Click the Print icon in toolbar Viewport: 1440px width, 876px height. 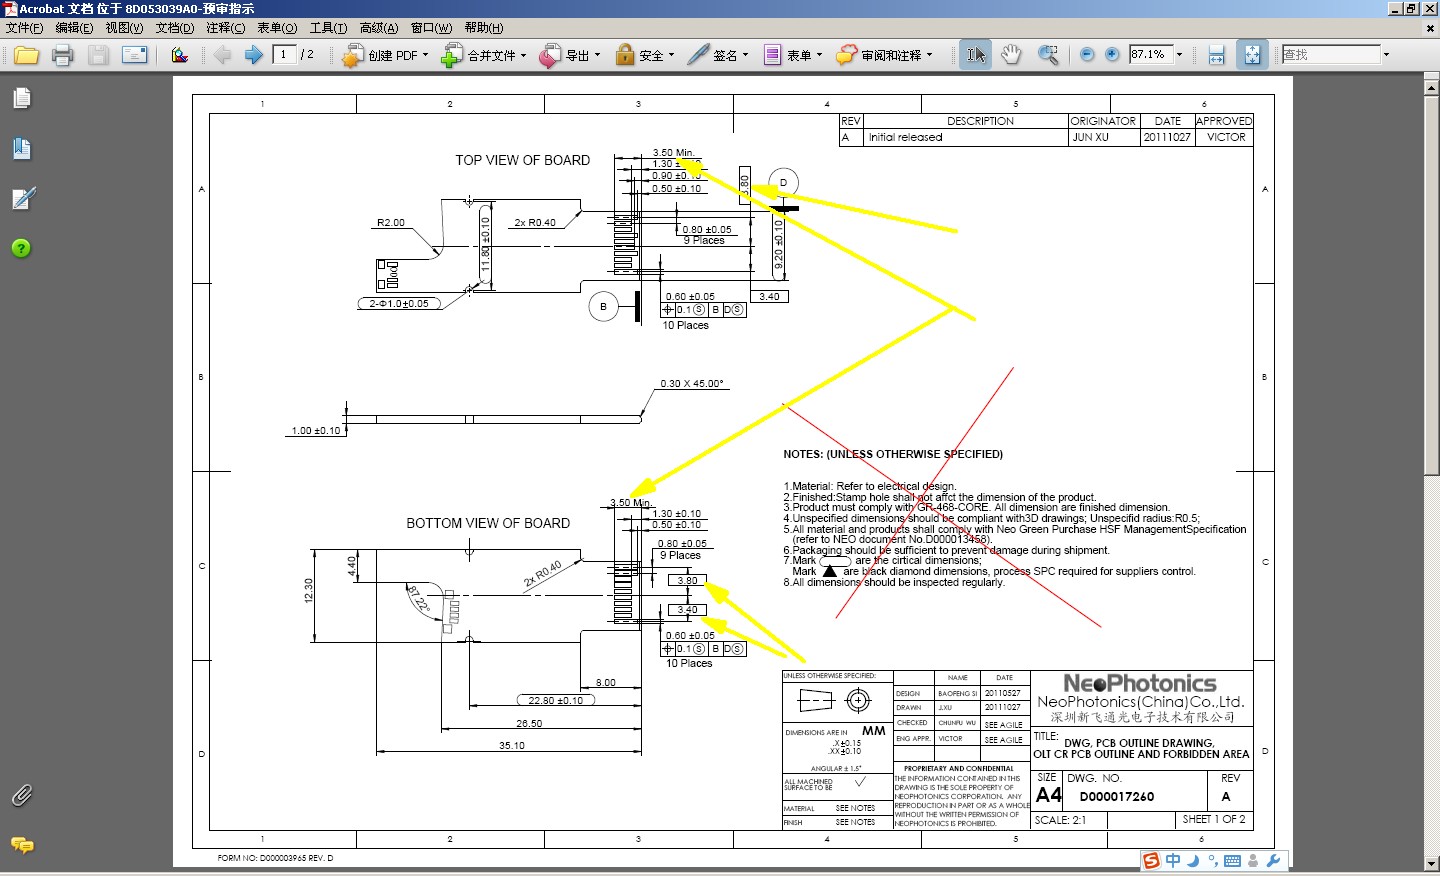(63, 55)
